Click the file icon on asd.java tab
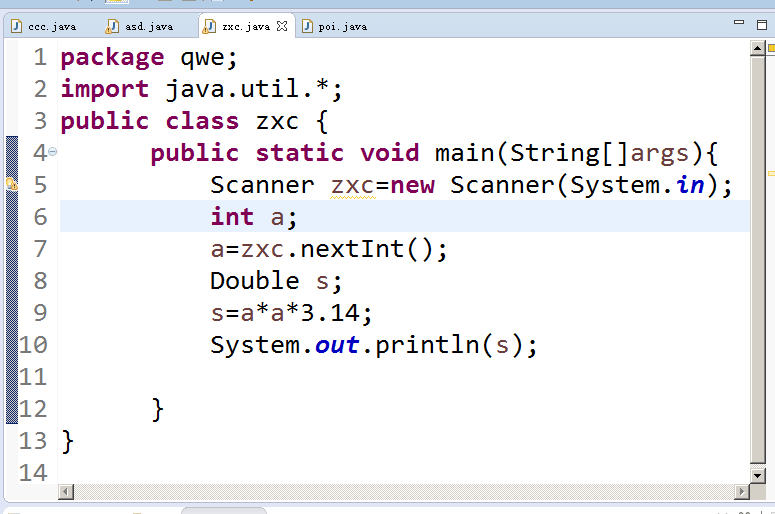This screenshot has width=775, height=514. coord(112,26)
